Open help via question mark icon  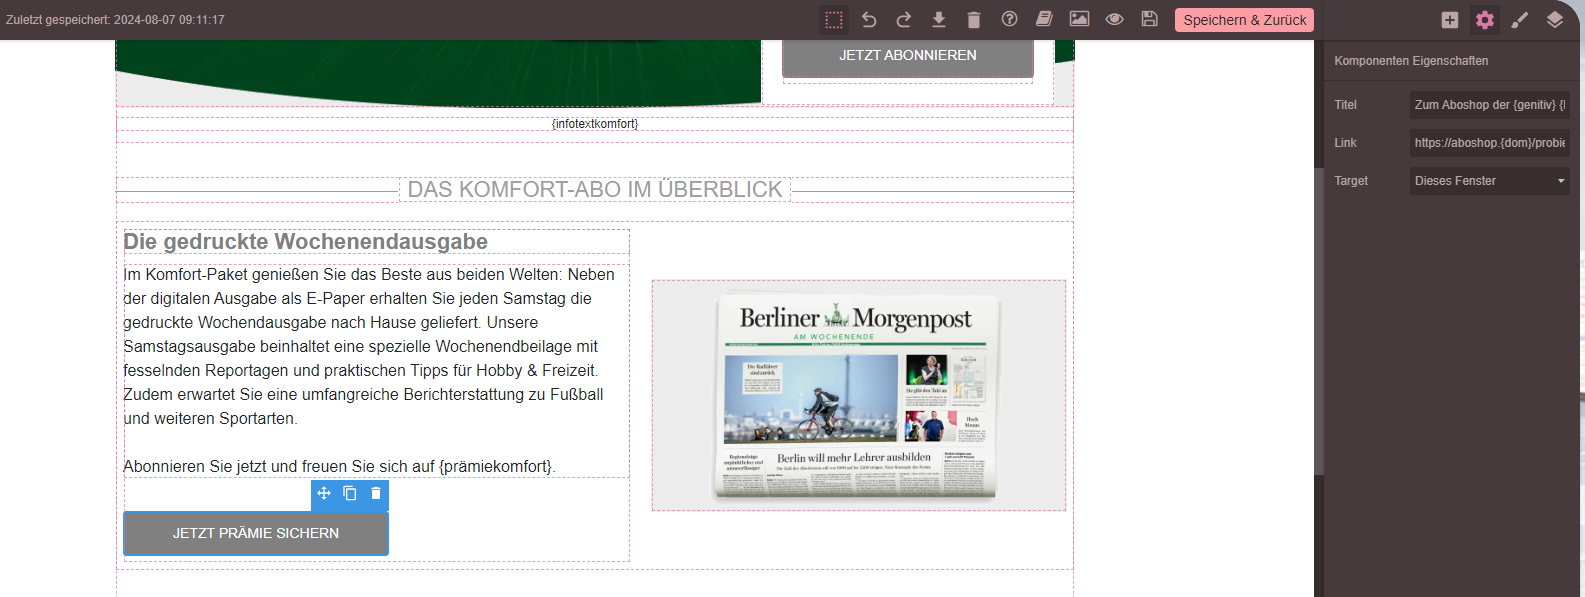pos(1009,20)
